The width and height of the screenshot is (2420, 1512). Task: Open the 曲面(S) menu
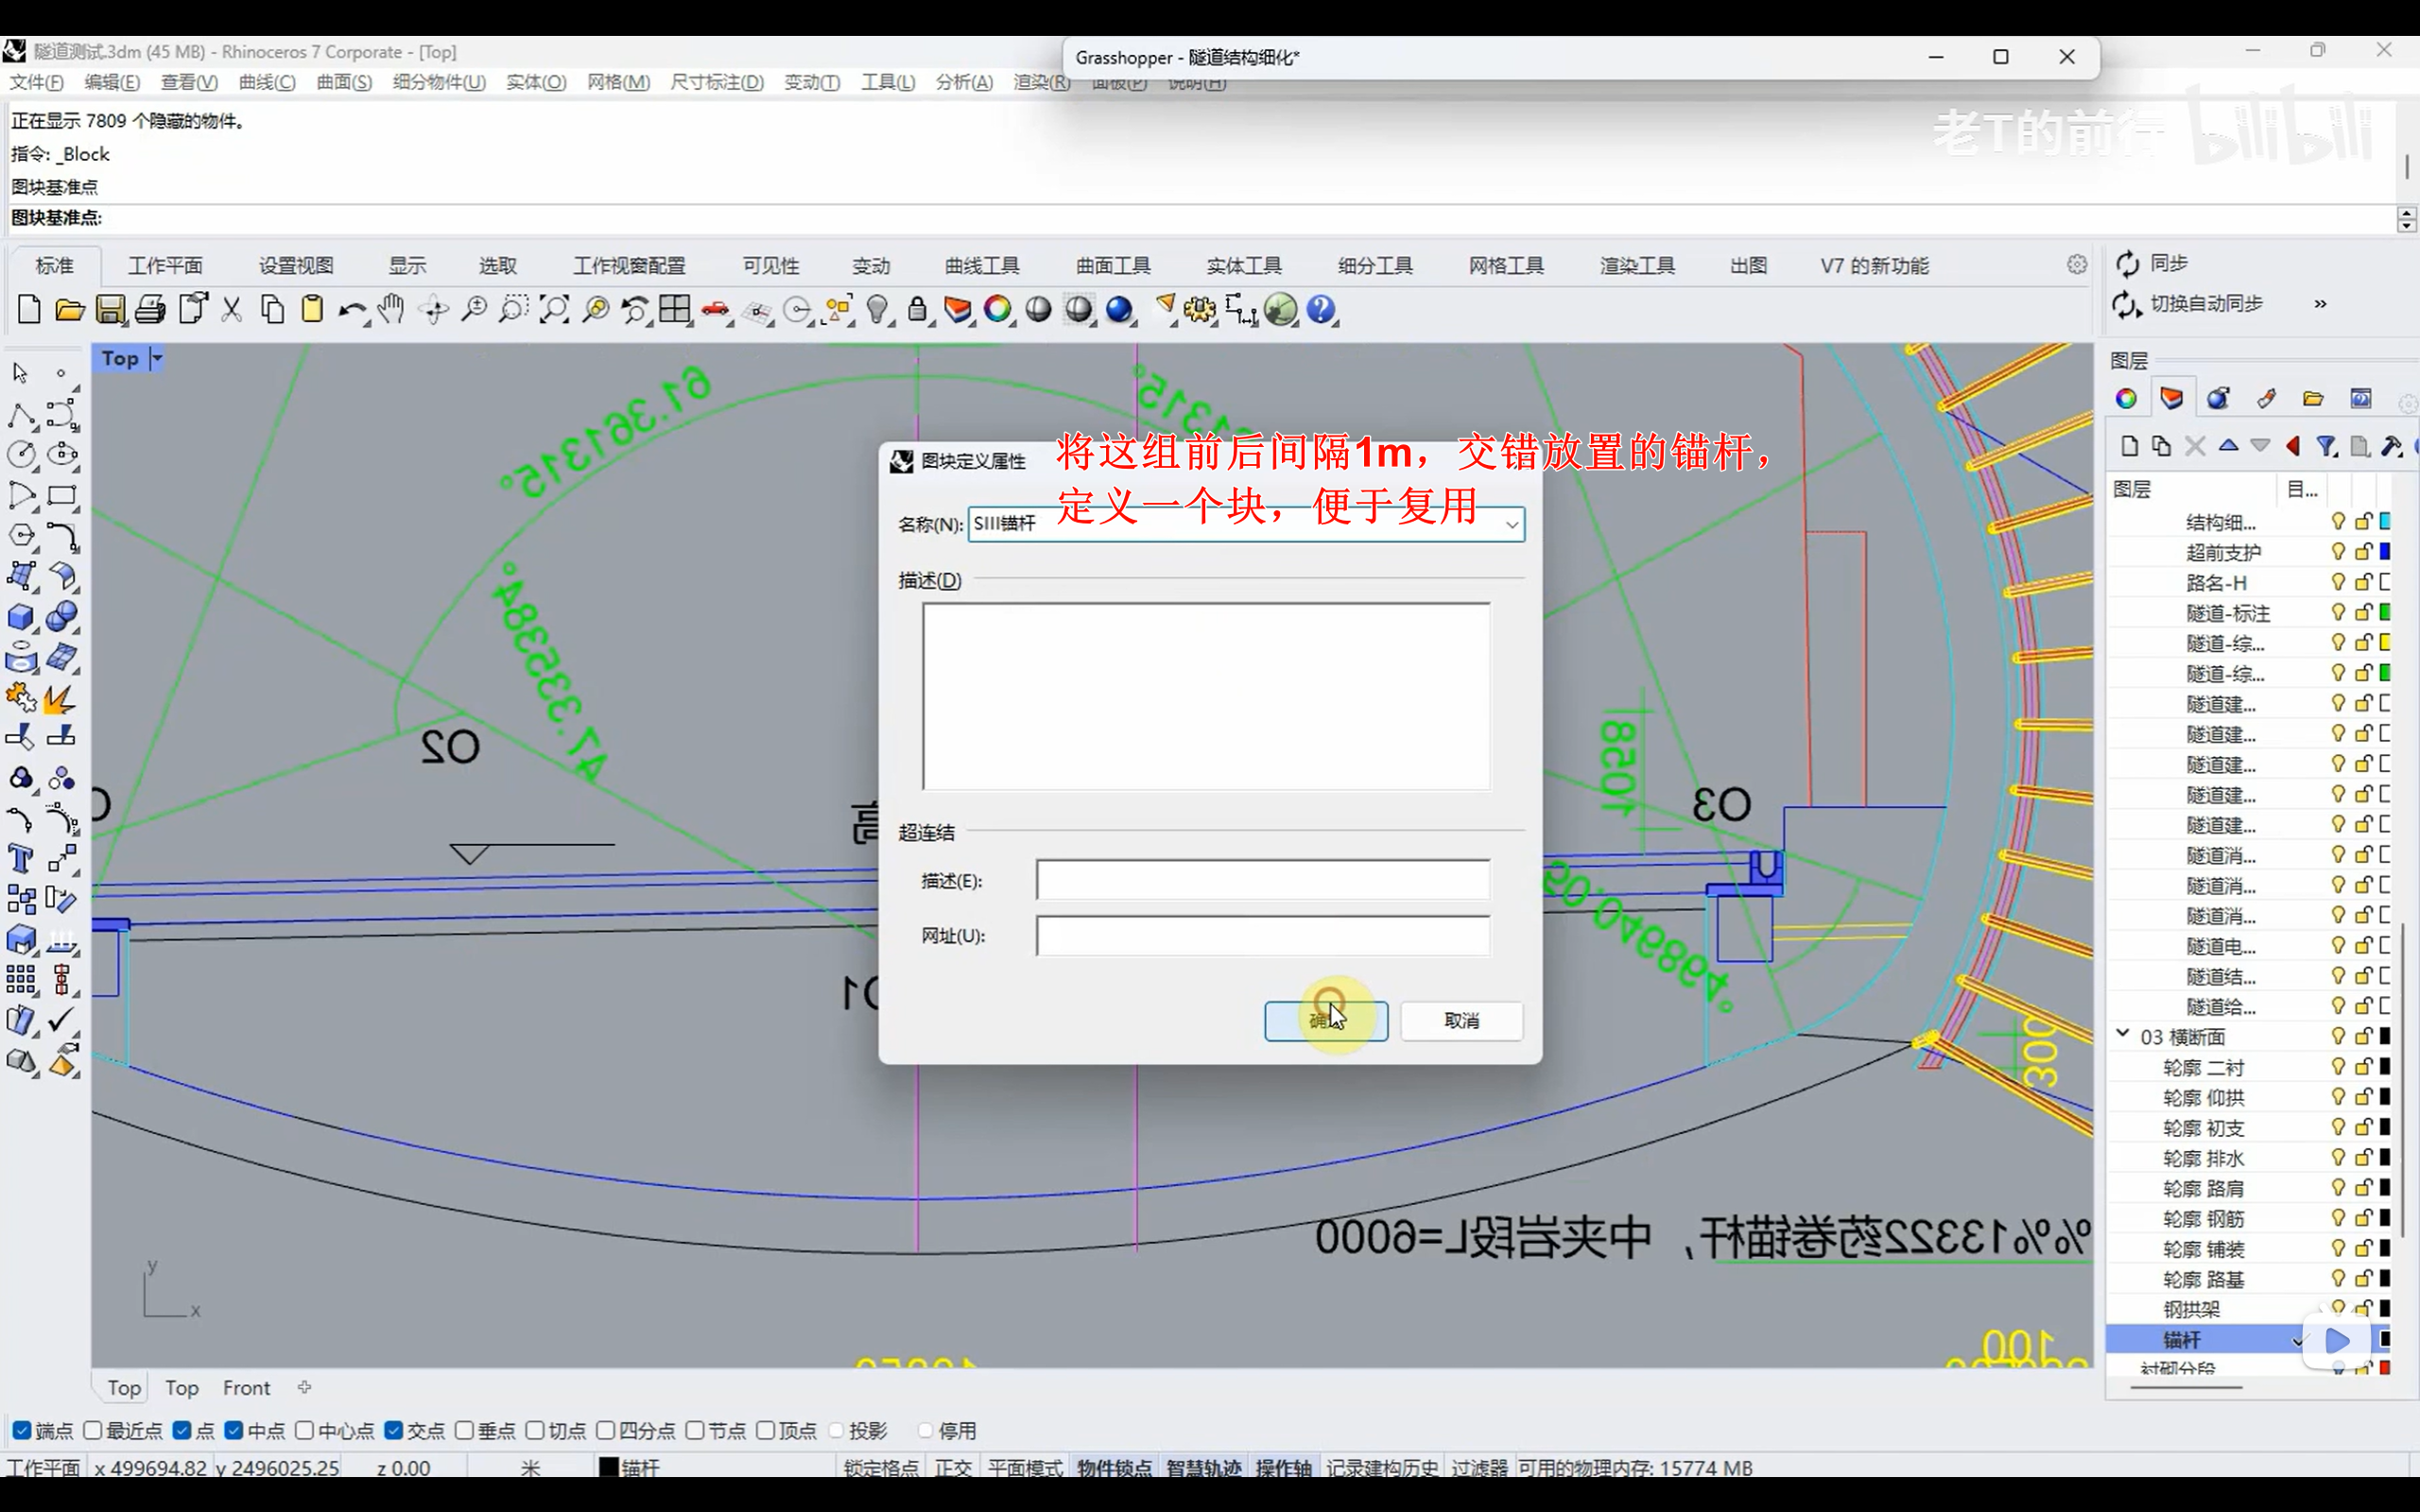pos(344,82)
